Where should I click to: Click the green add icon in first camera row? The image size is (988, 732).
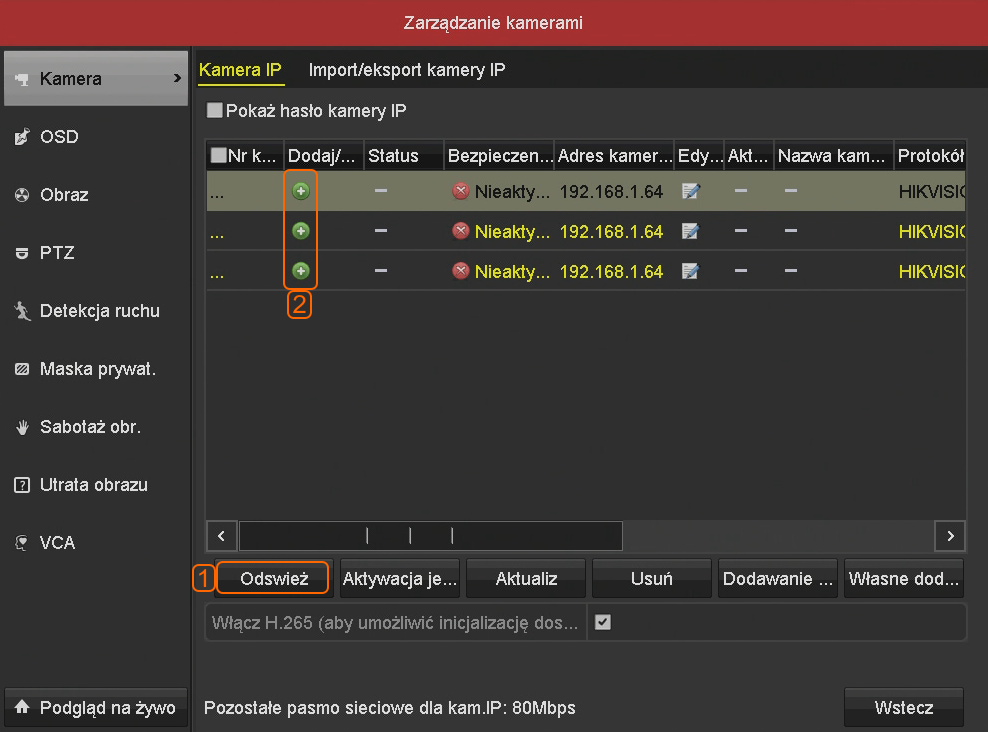pos(300,191)
